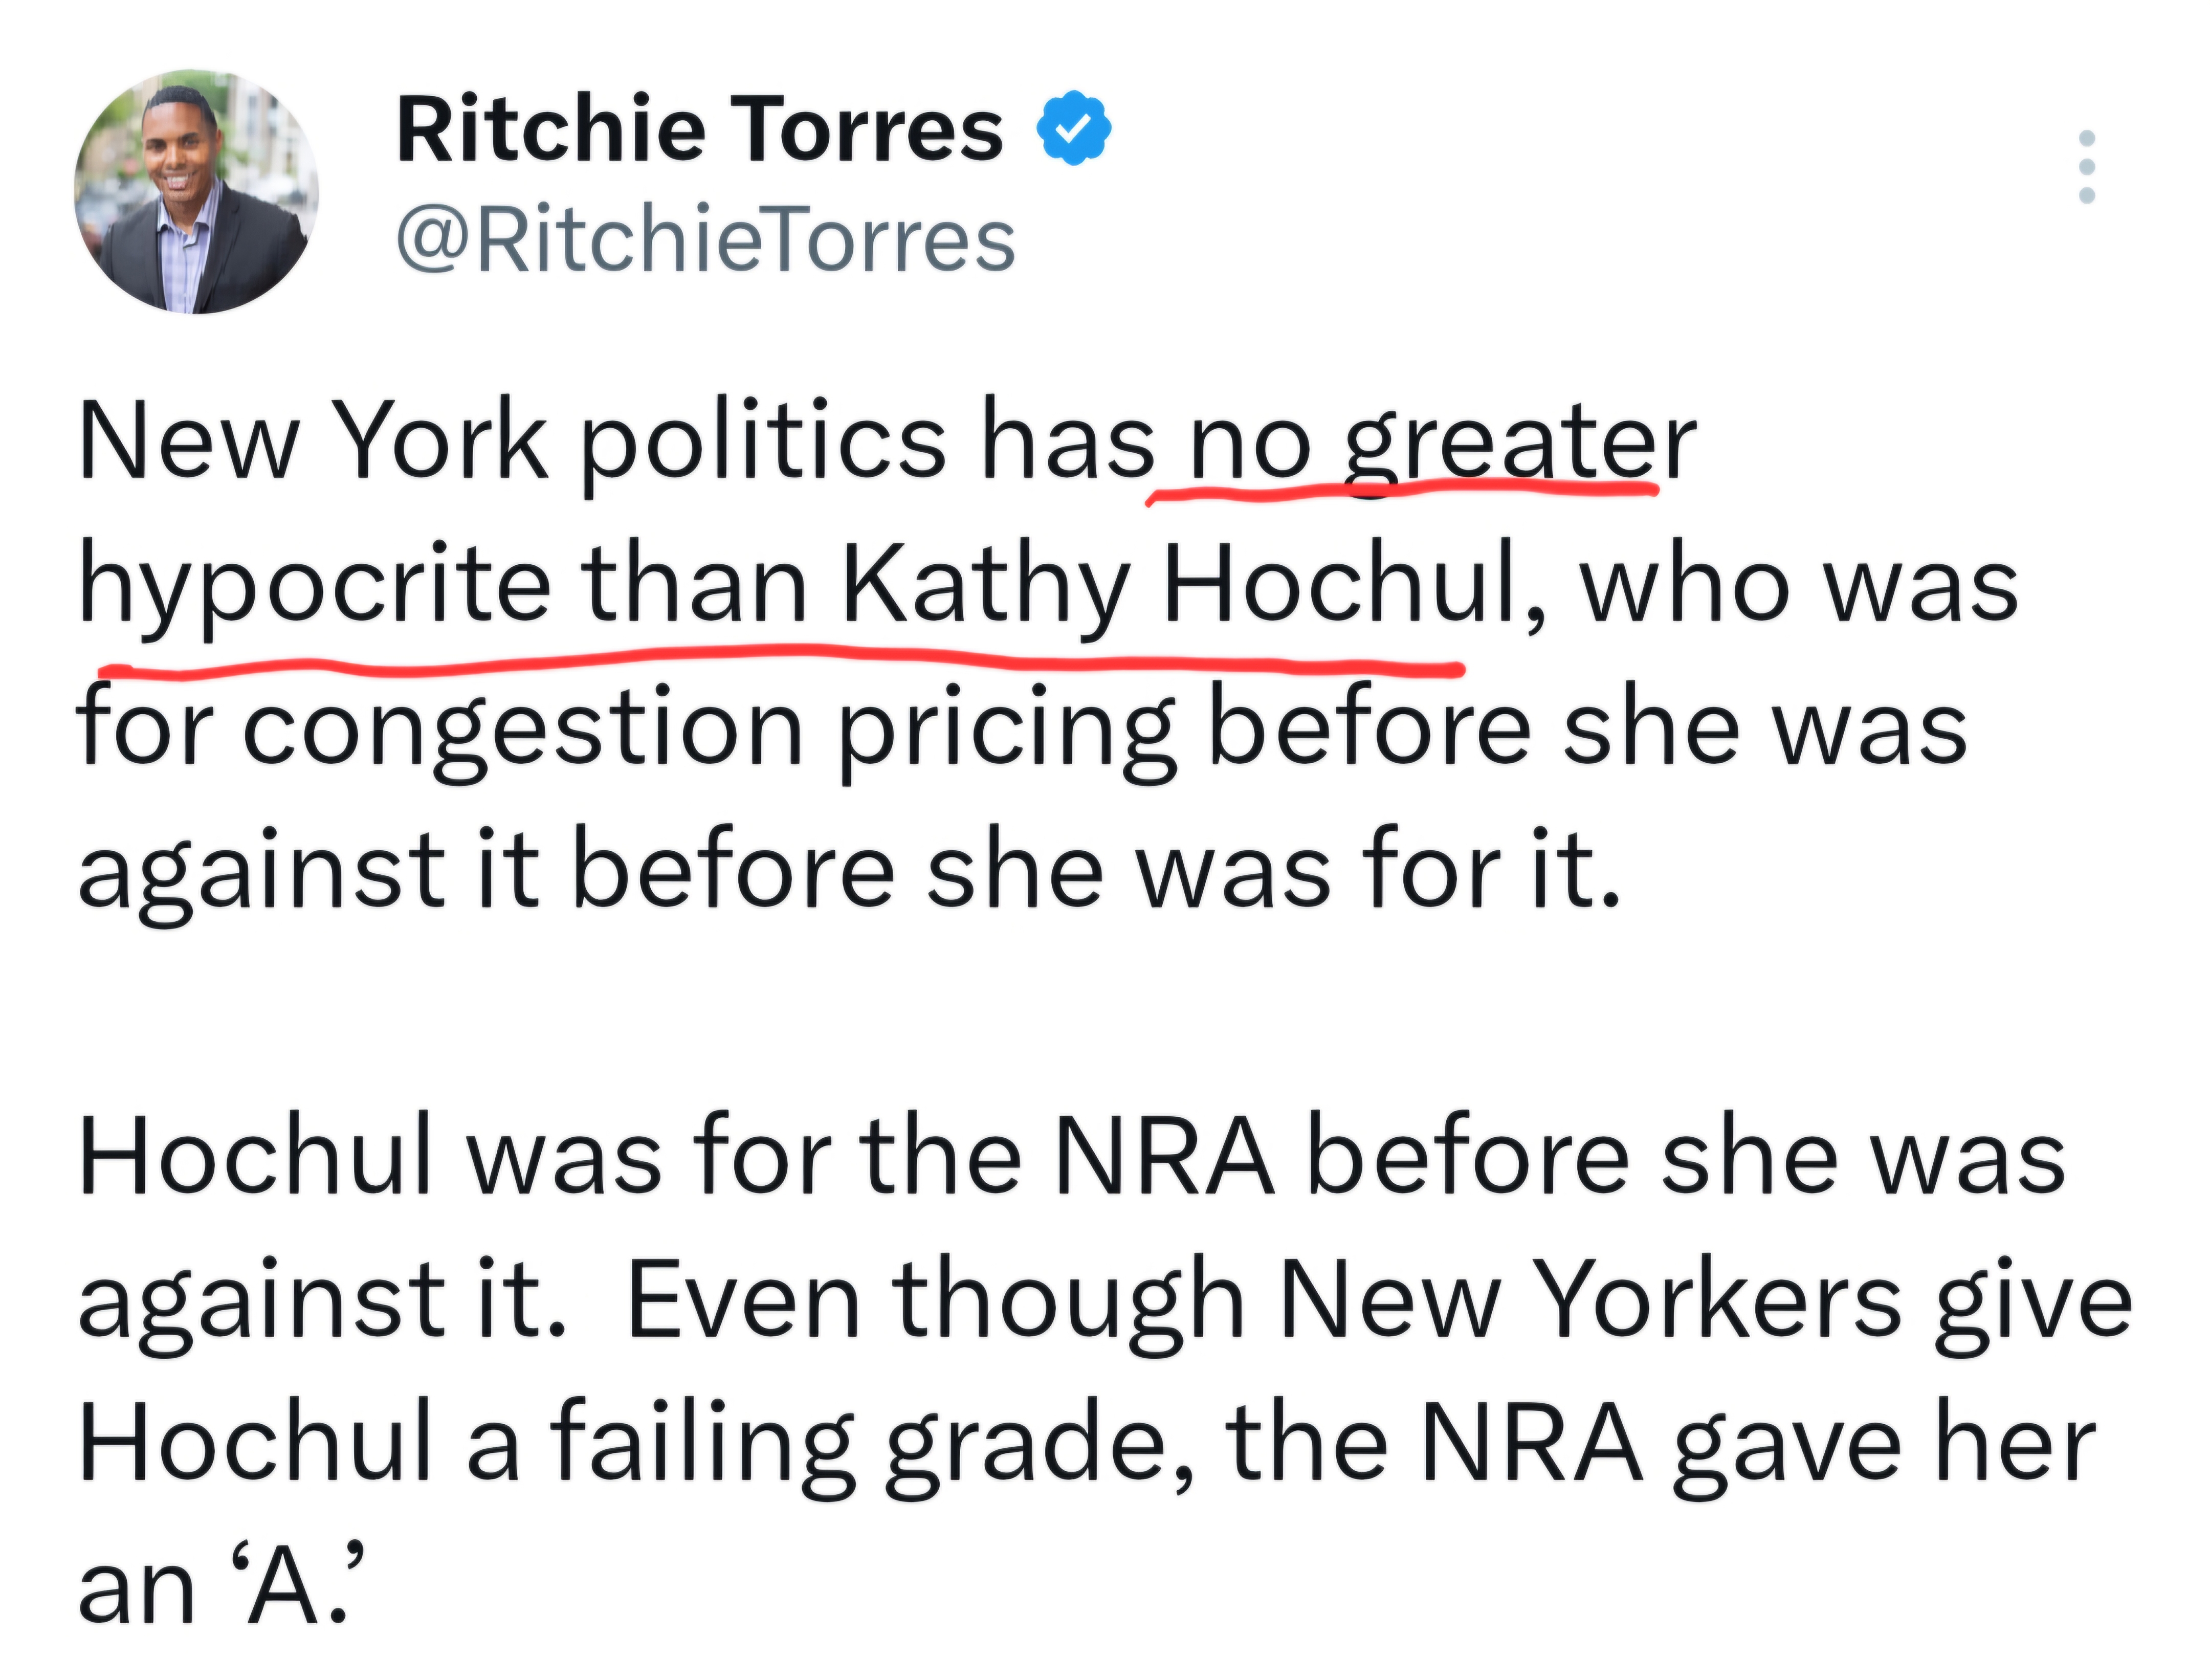Click the phrase "Even though"
2210x1680 pixels.
pos(936,1302)
